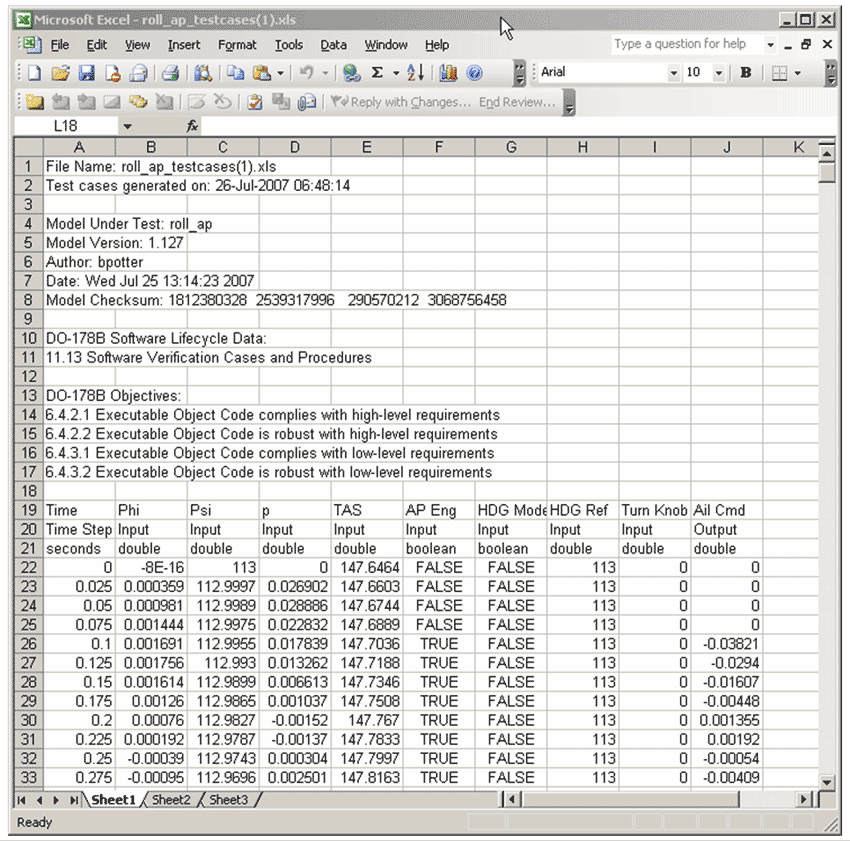Open the Data menu
The image size is (850, 841).
(x=333, y=45)
